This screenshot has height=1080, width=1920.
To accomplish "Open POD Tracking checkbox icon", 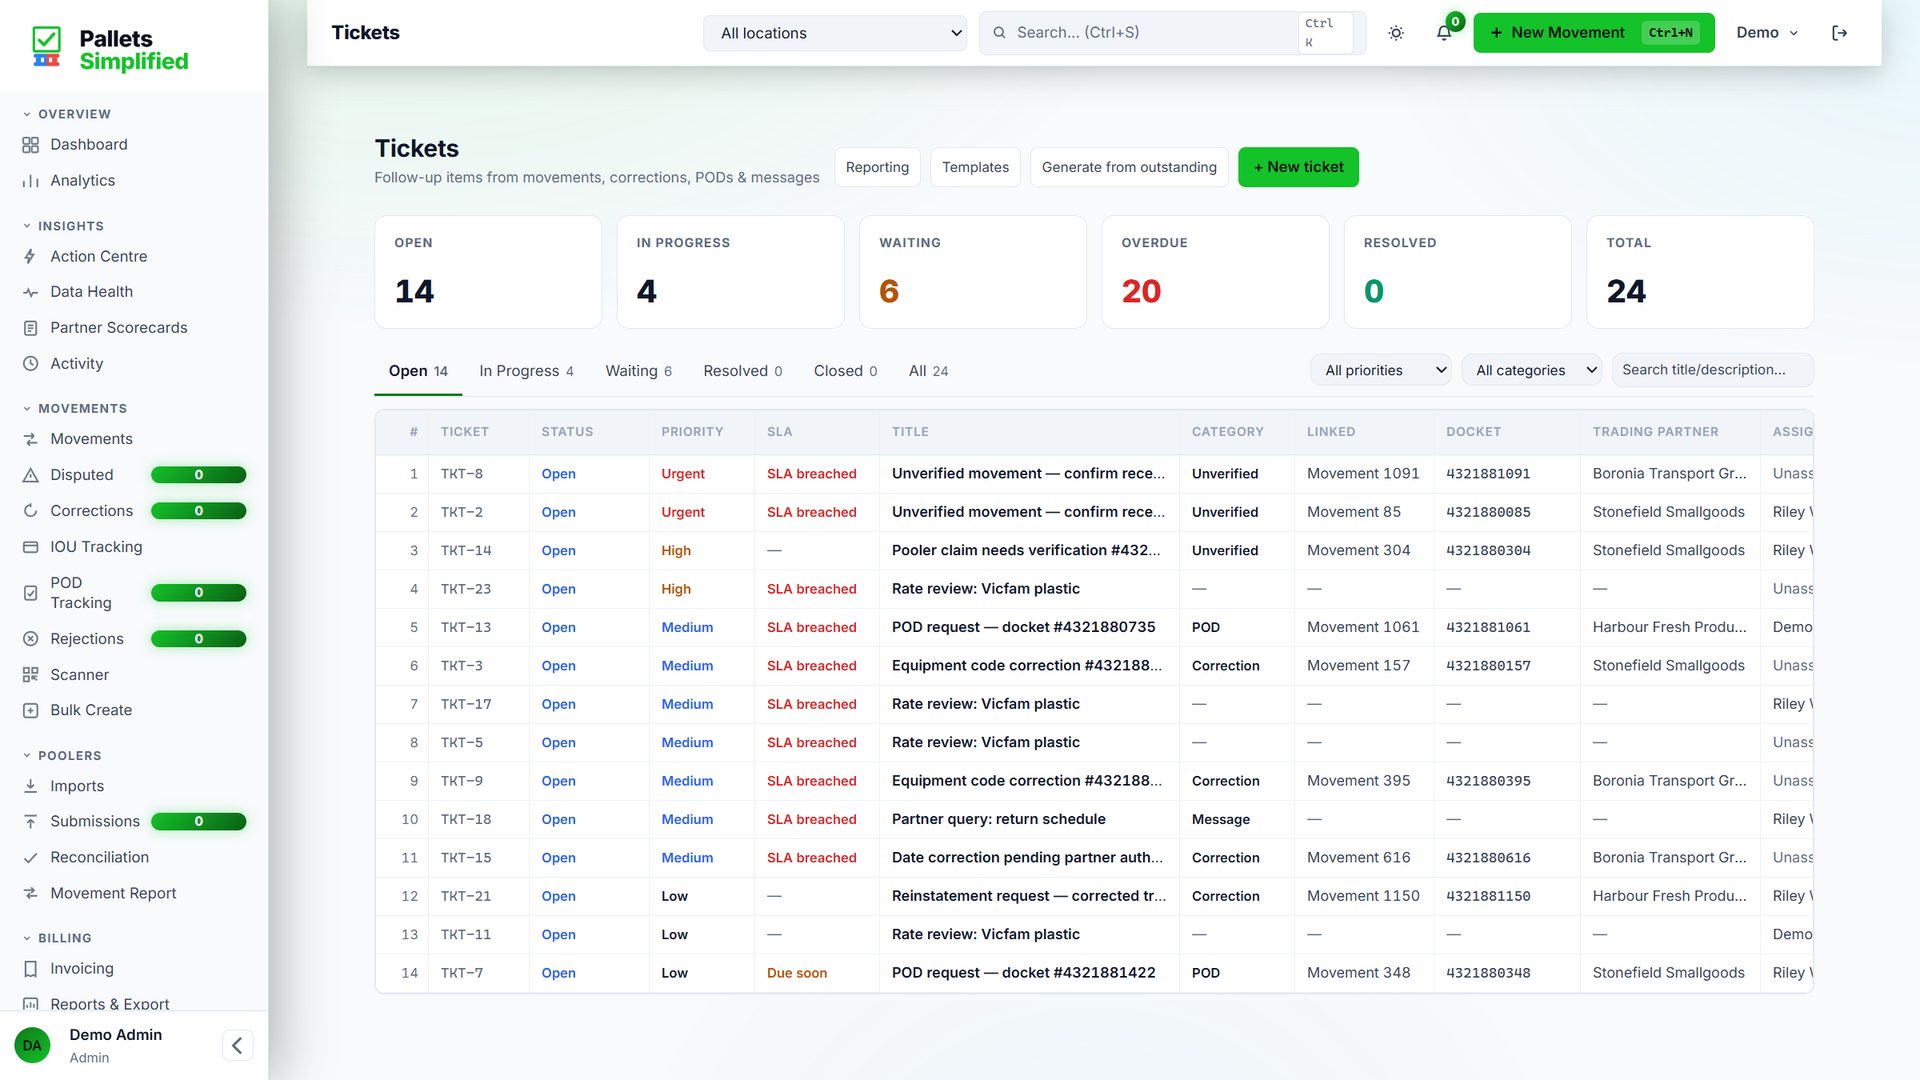I will 30,593.
